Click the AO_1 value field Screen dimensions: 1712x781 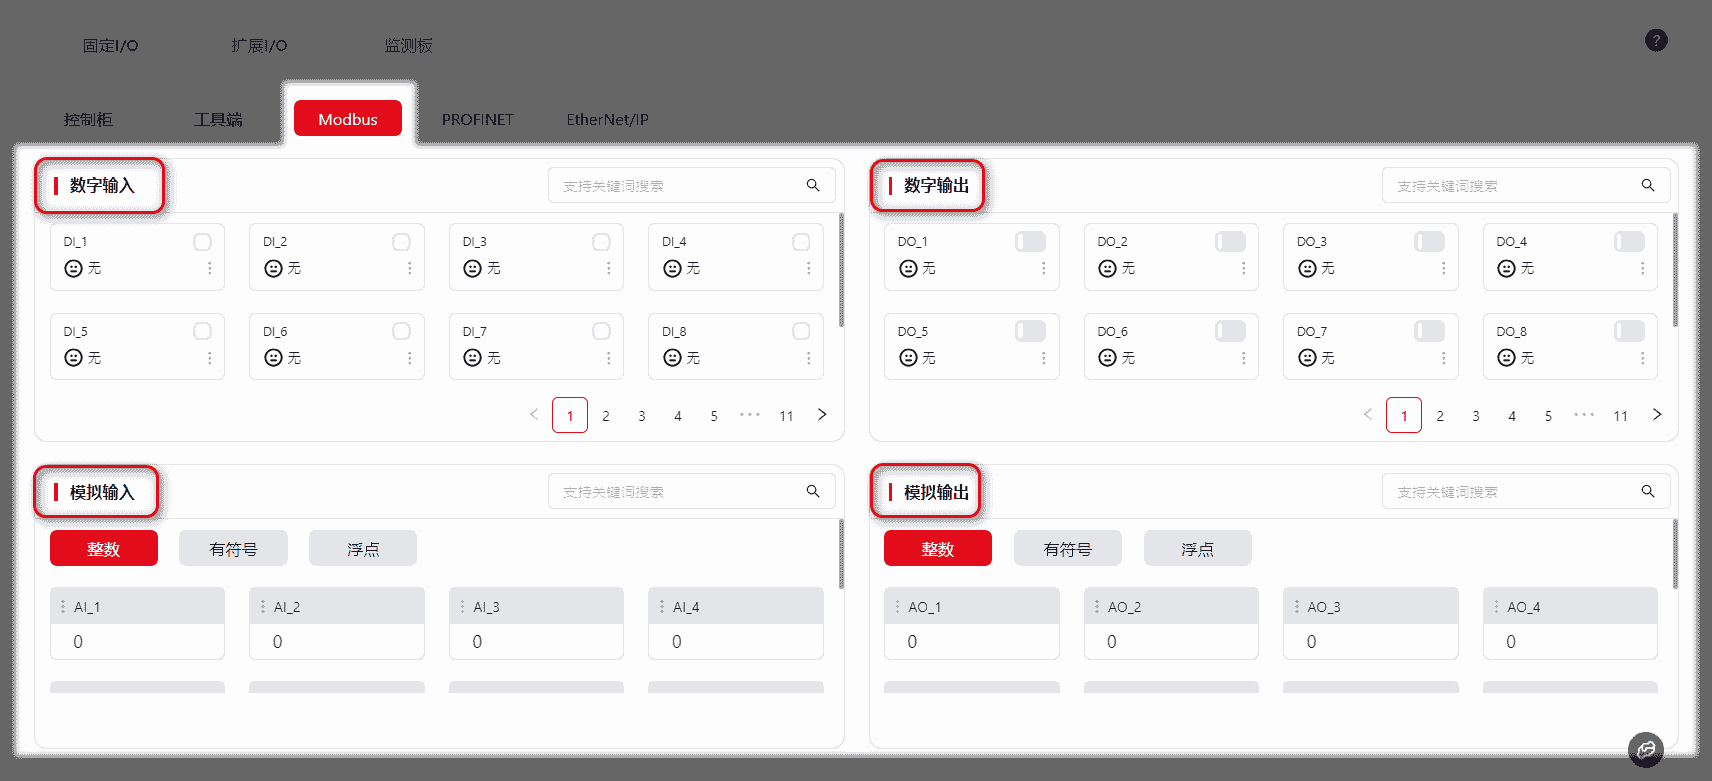(x=971, y=642)
